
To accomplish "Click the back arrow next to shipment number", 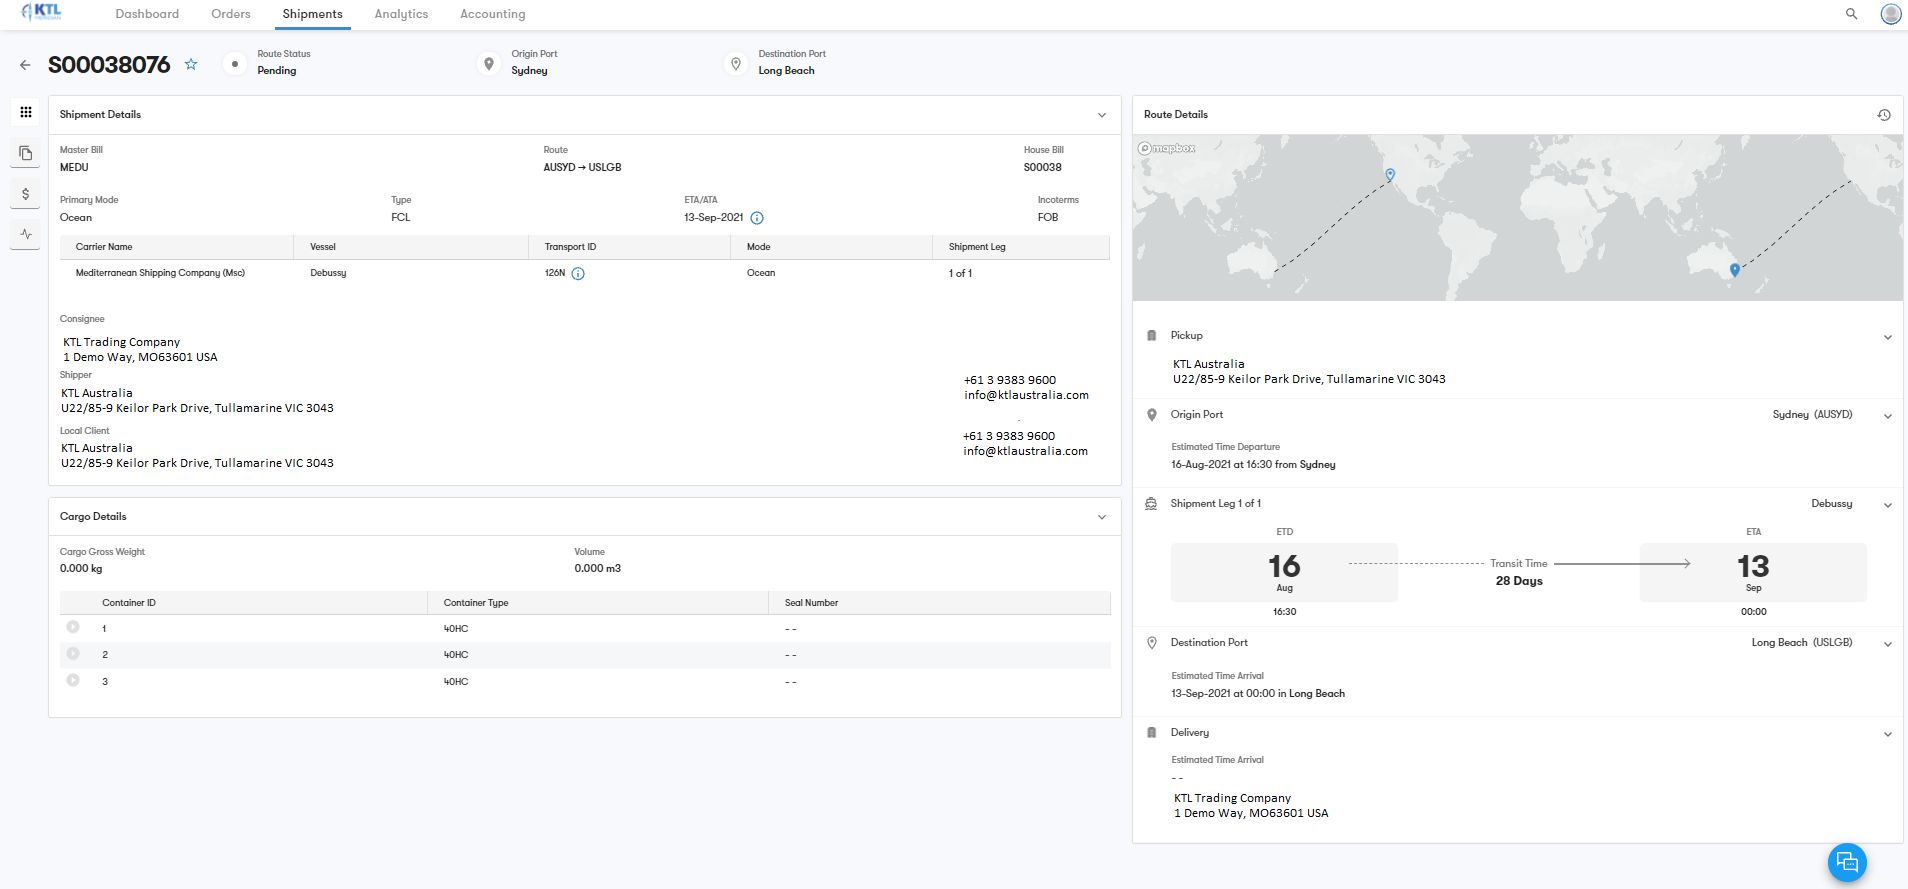I will pos(25,65).
